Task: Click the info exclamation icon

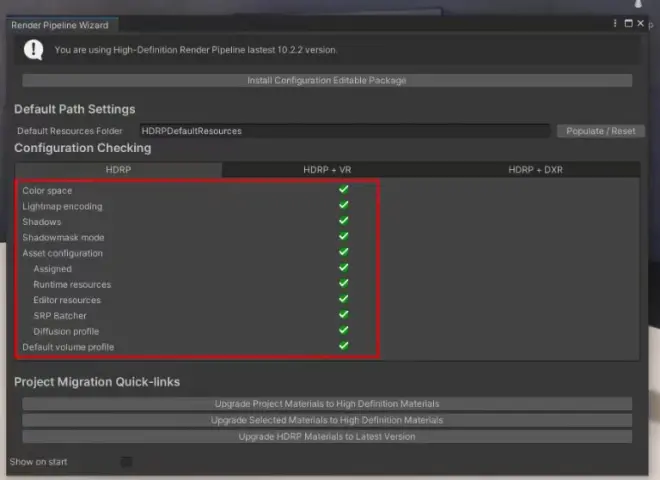Action: click(x=34, y=50)
